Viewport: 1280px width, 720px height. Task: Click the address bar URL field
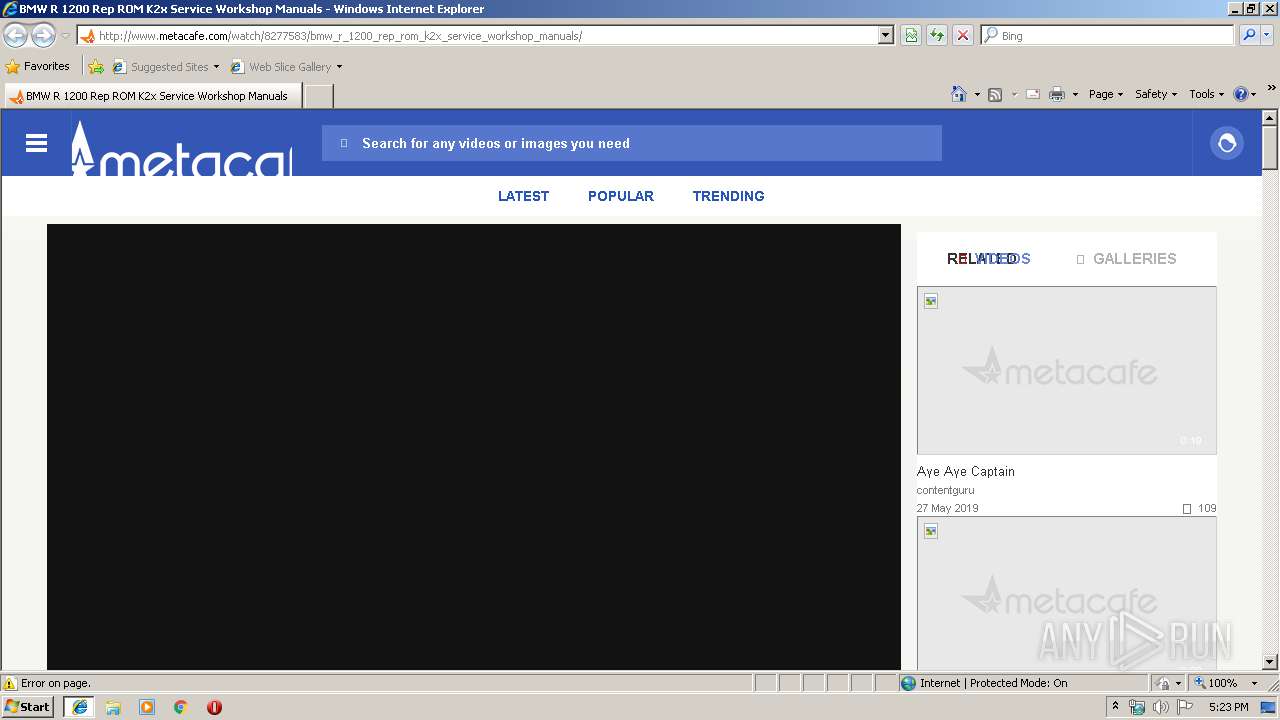[478, 36]
